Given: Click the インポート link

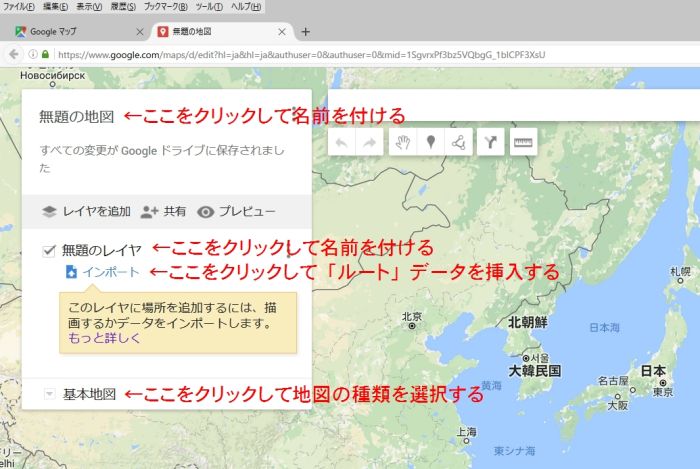Looking at the screenshot, I should [111, 272].
